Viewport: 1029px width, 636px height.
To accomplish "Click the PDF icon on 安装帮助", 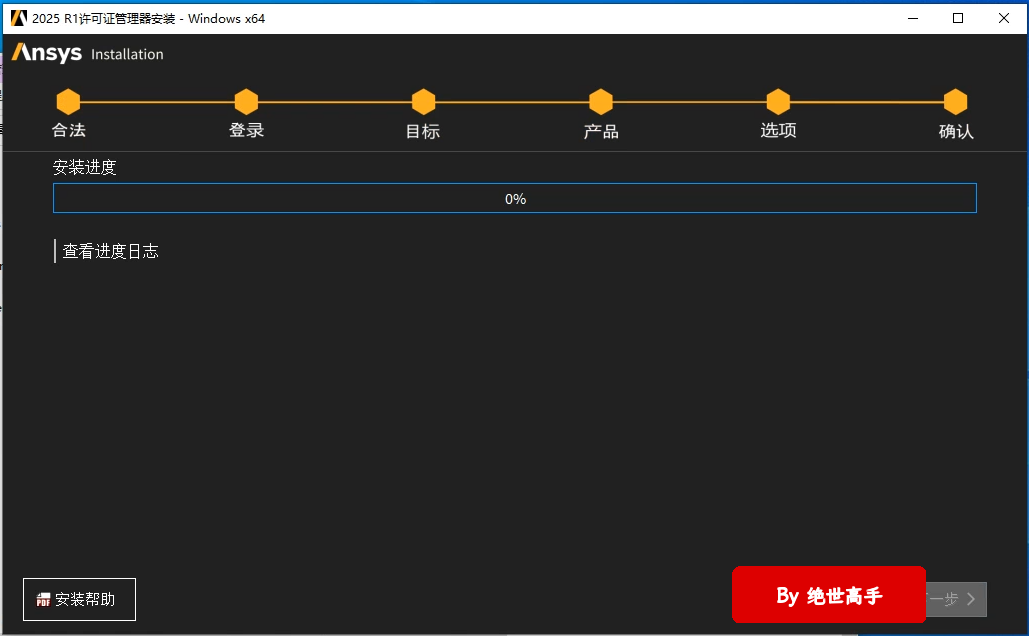I will 43,600.
